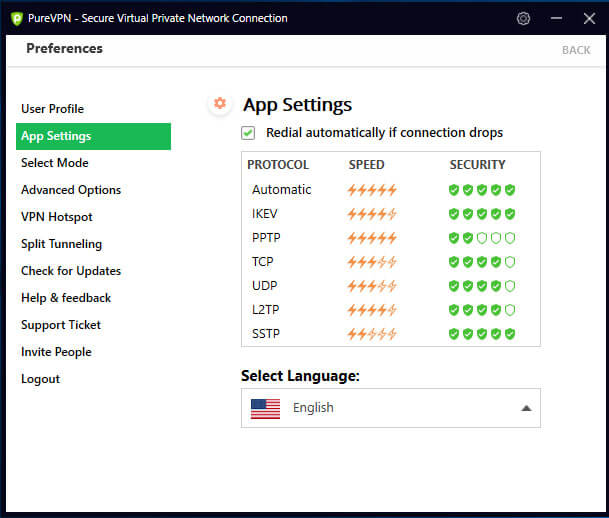Click the PPTP security shields
Viewport: 609px width, 518px height.
(481, 238)
